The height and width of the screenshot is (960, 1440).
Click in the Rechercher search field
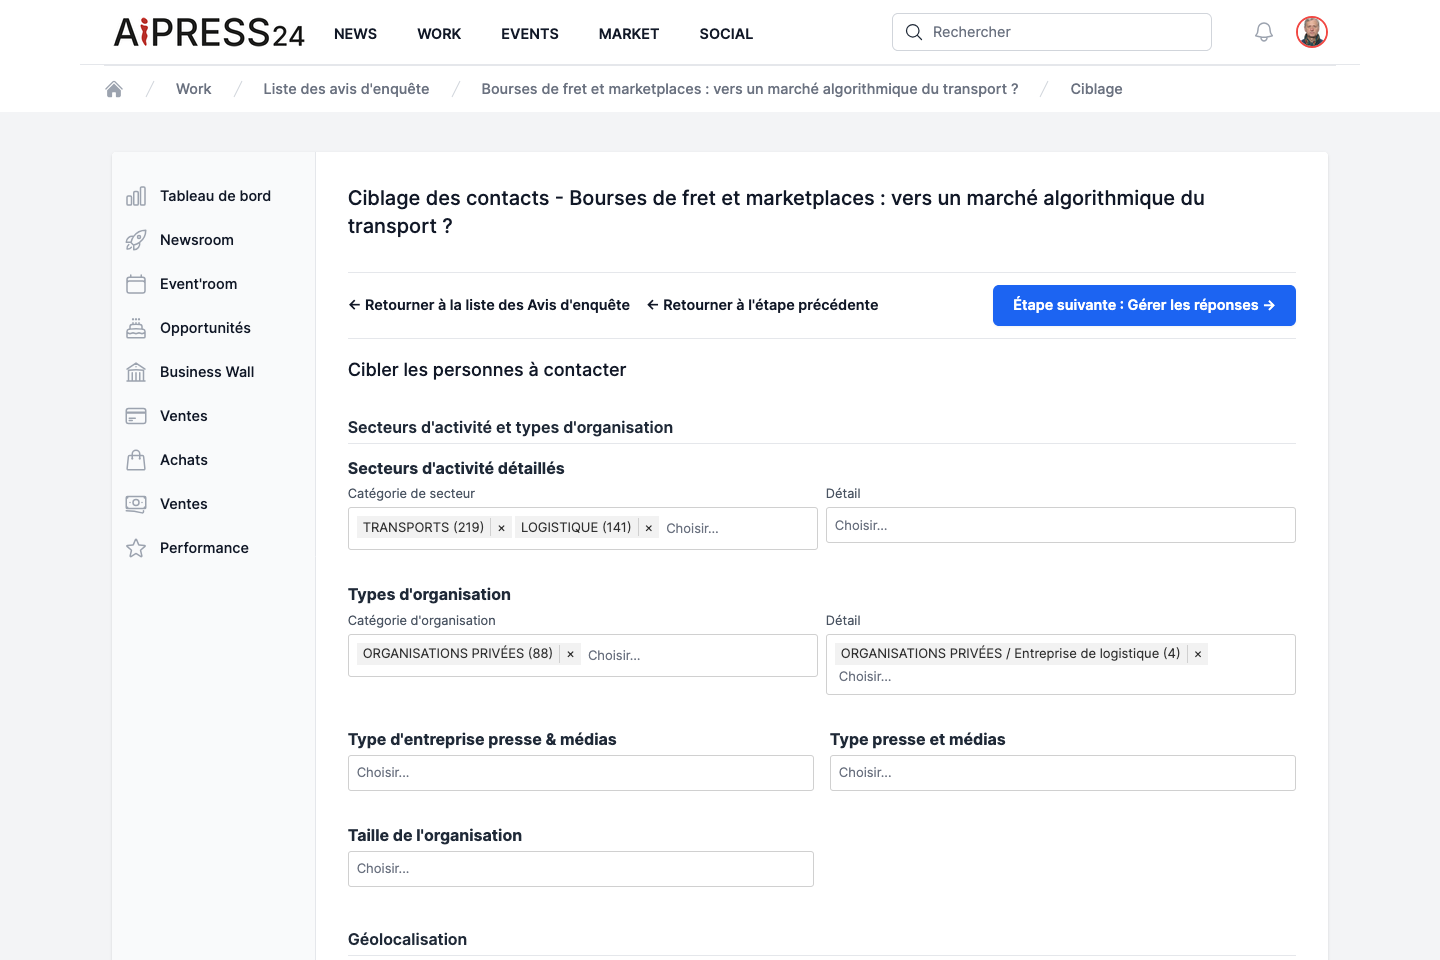coord(1052,32)
